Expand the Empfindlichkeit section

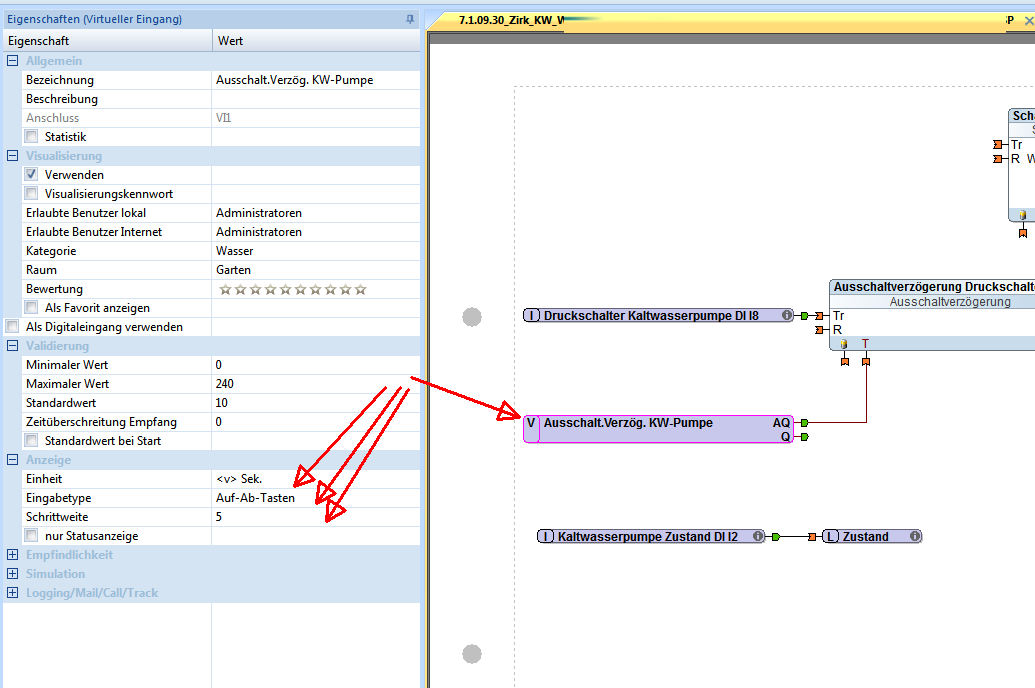tap(12, 555)
